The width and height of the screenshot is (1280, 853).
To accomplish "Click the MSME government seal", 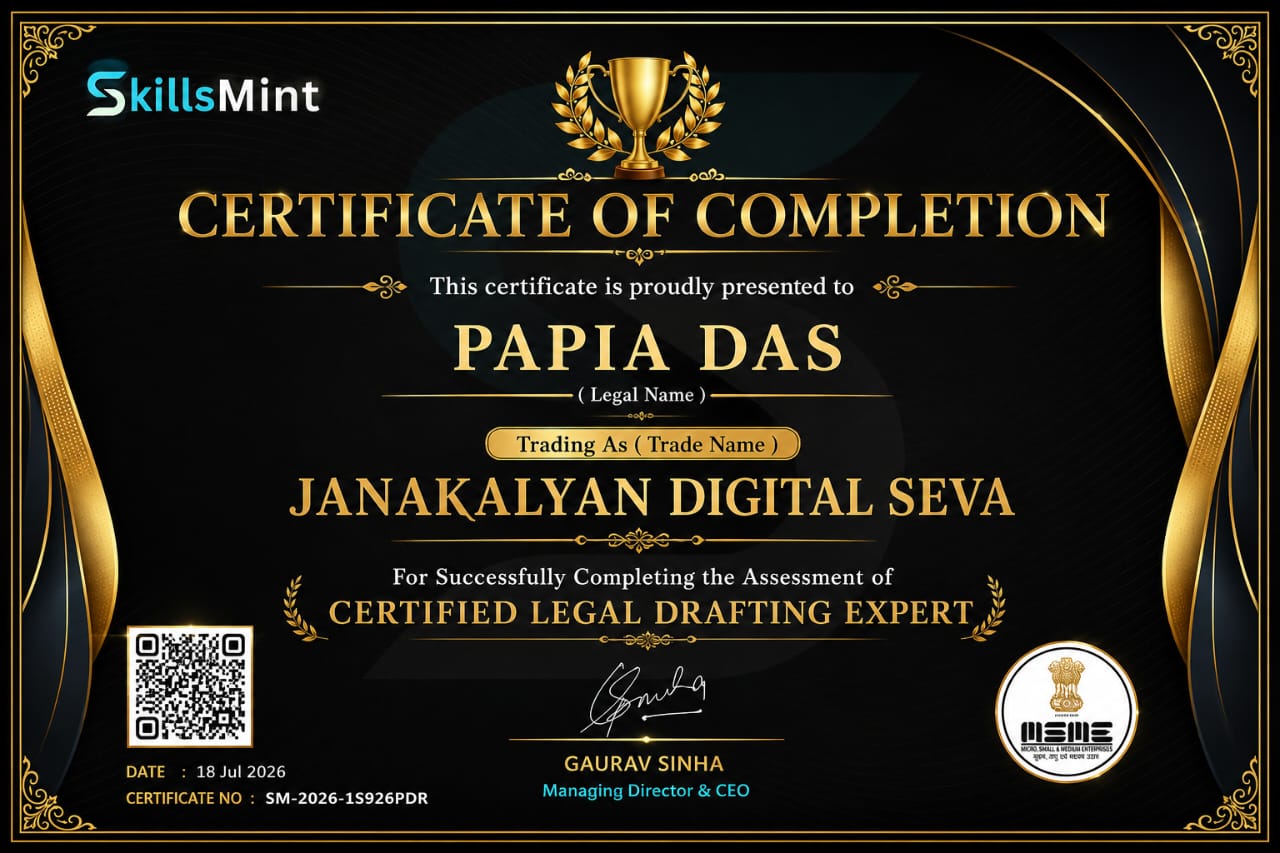I will pos(1067,712).
